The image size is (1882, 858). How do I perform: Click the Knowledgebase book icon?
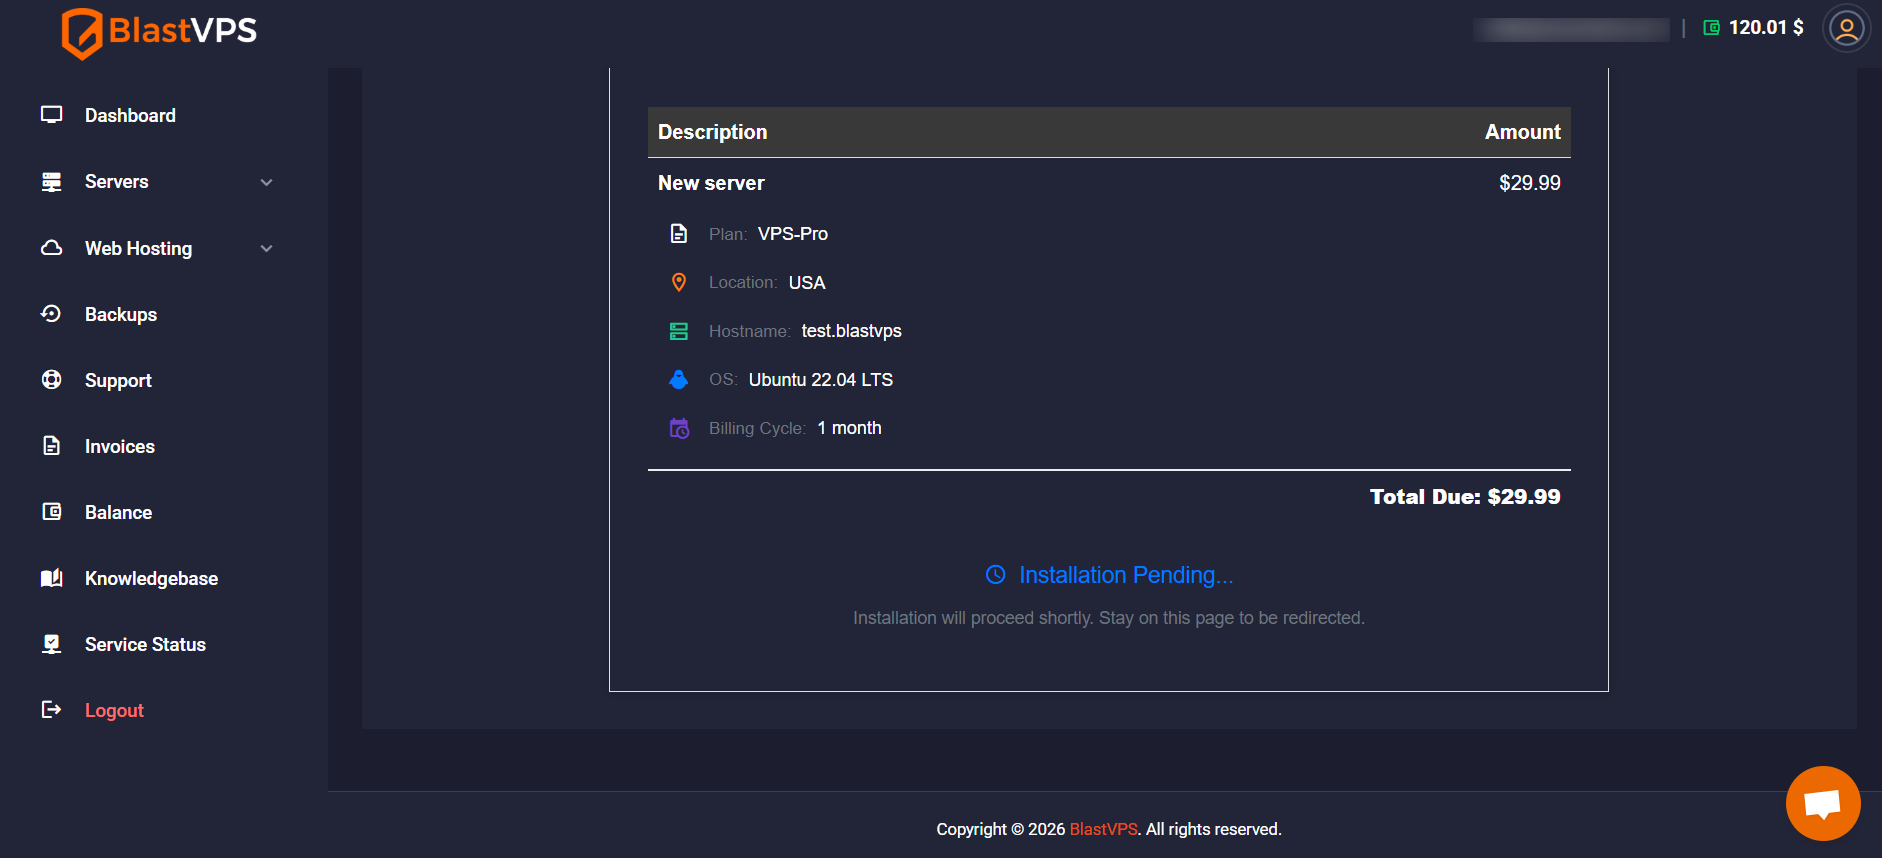(52, 578)
